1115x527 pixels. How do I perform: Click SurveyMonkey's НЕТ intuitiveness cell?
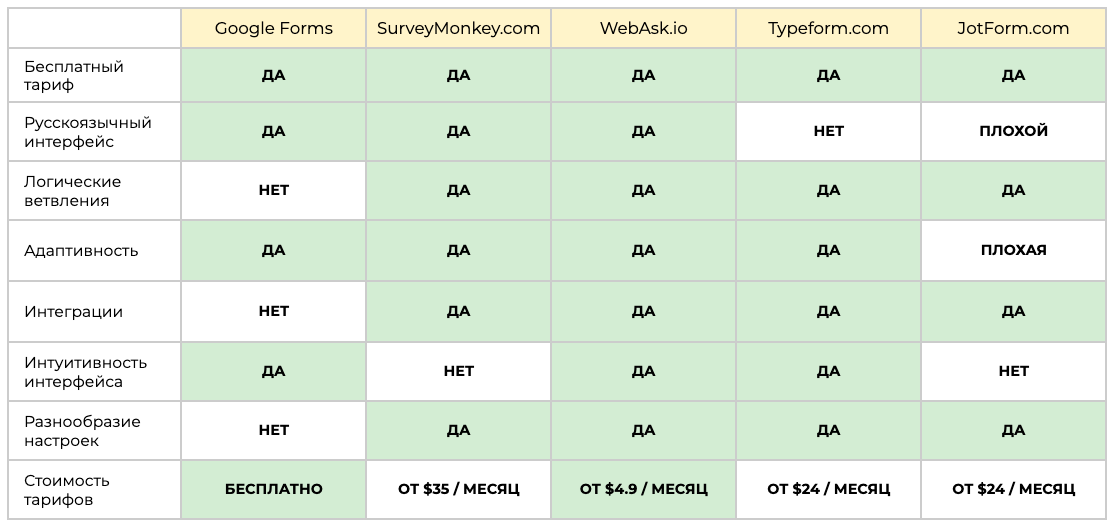(x=458, y=371)
